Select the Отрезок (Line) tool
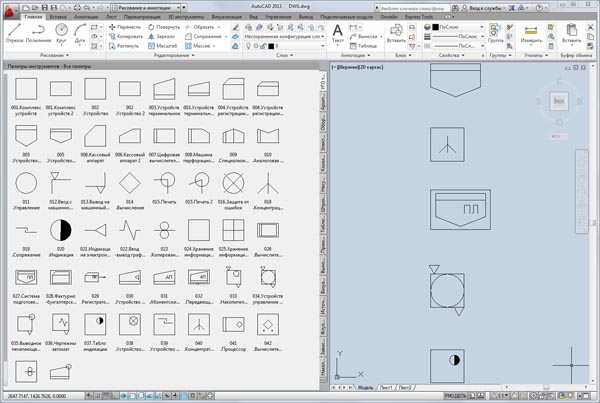Screen dimensions: 600x403 pyautogui.click(x=13, y=33)
